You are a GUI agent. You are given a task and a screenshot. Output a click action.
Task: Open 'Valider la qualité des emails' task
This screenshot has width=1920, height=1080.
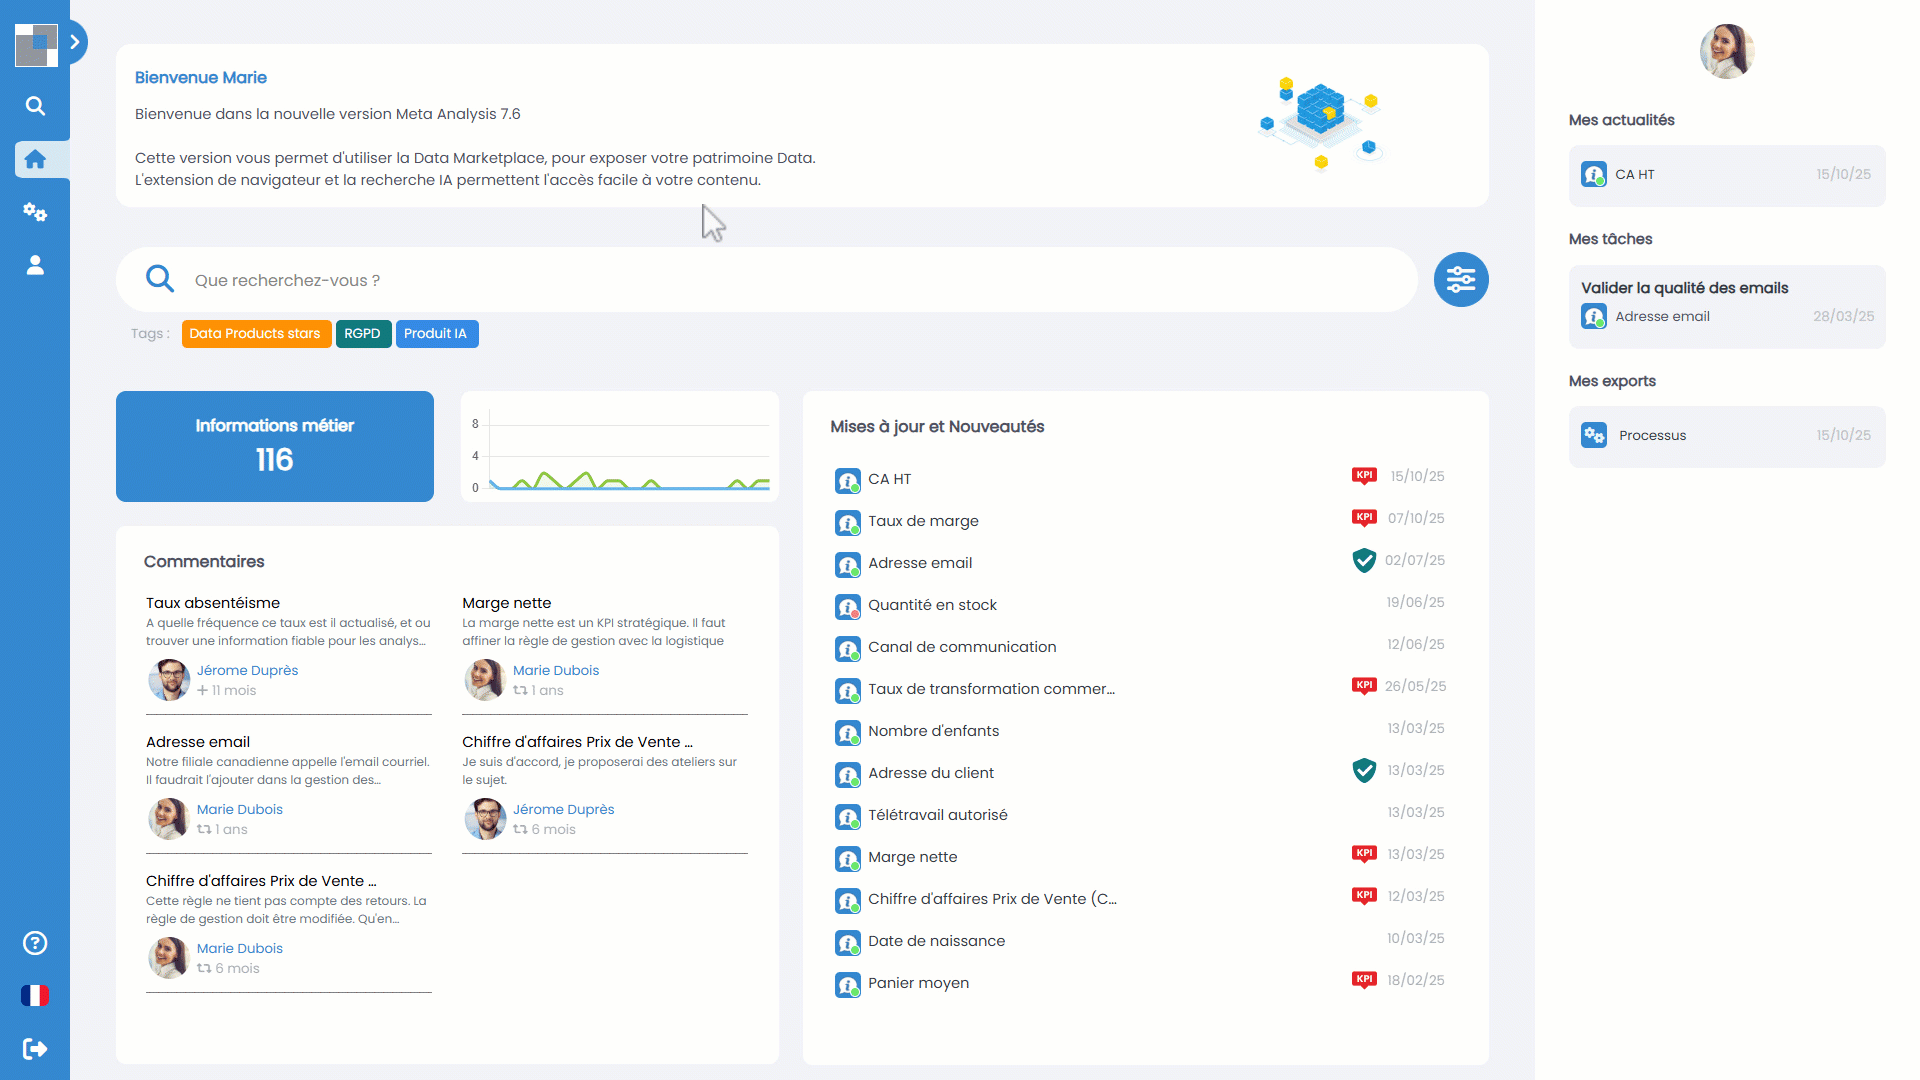(x=1684, y=288)
